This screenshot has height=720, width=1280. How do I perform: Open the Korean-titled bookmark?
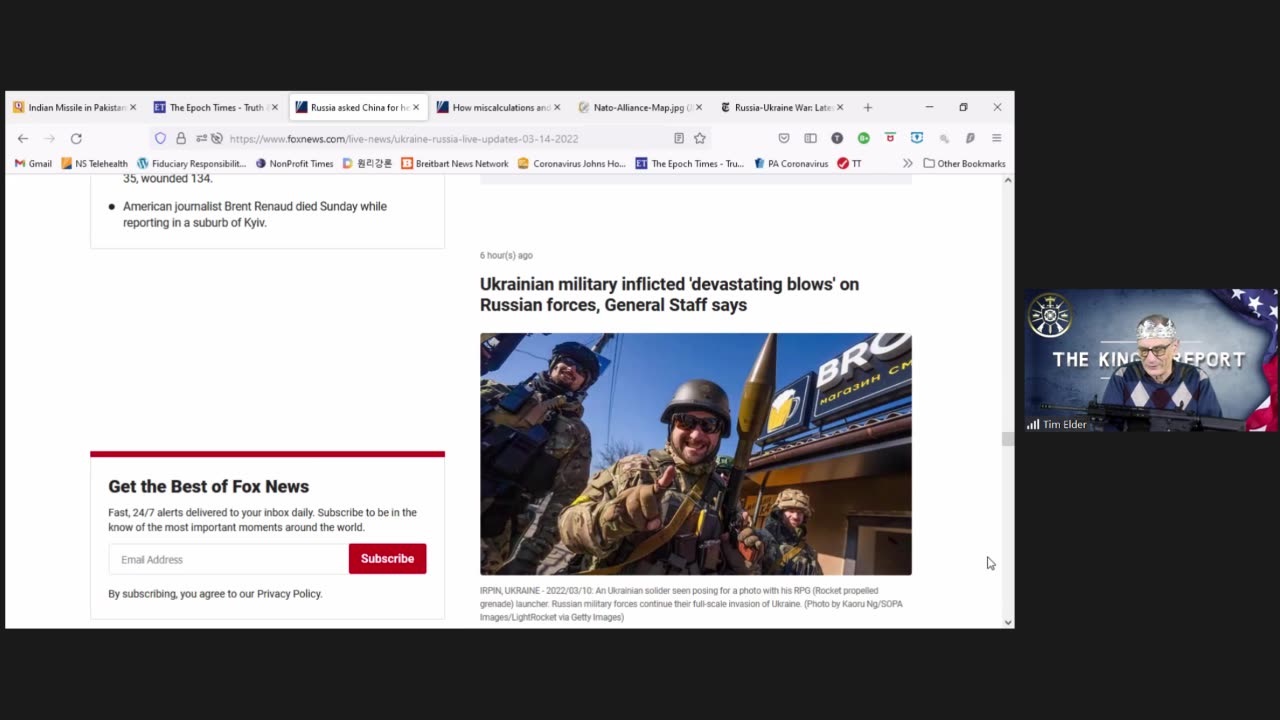point(367,164)
